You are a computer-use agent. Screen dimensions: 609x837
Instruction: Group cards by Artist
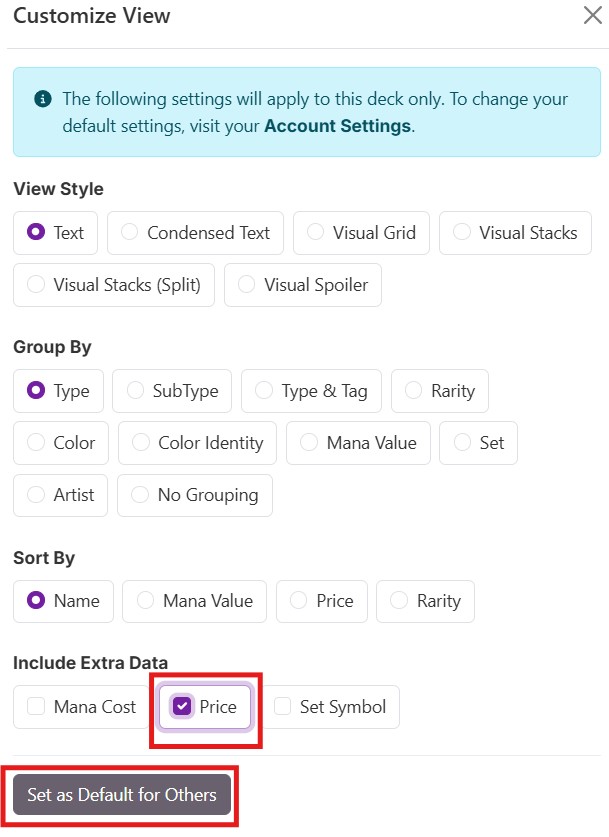point(61,495)
